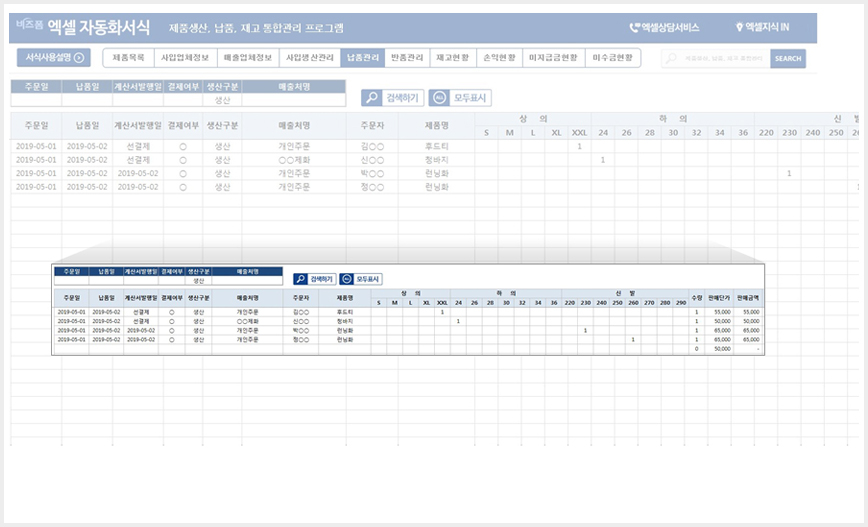Click the 모두표시 label on the main sheet
Viewport: 868px width, 527px height.
[x=470, y=98]
